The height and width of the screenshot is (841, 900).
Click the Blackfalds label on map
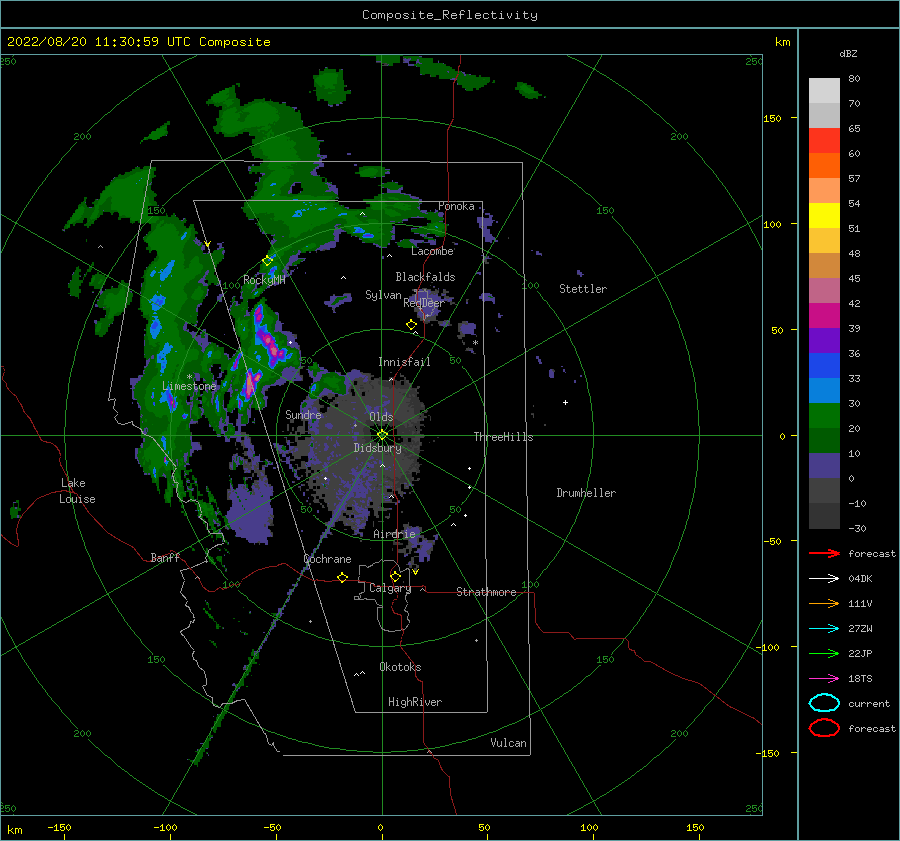(425, 277)
